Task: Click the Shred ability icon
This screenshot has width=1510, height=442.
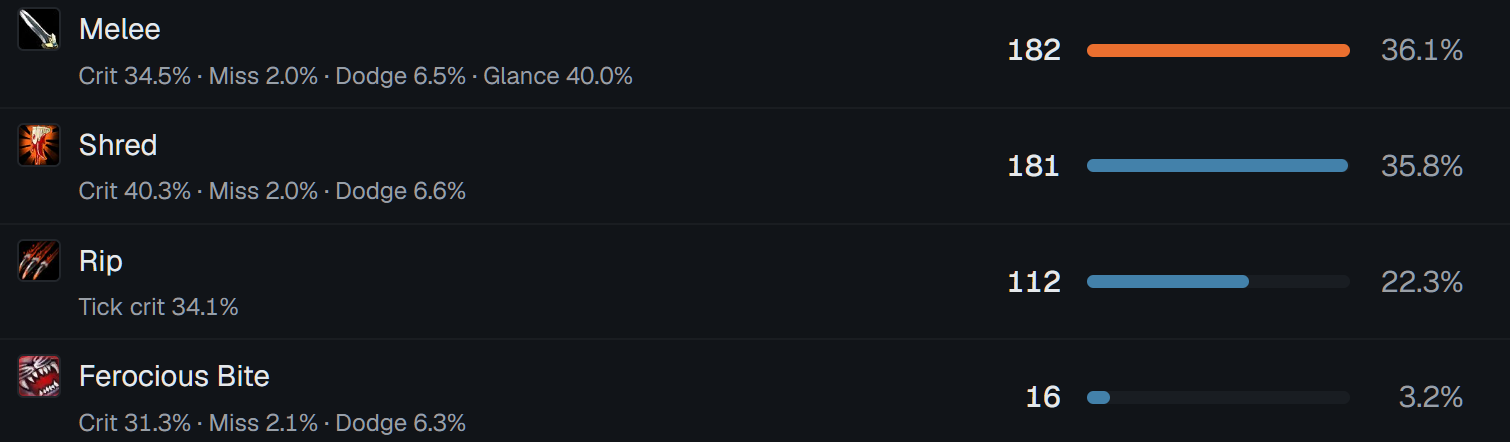Action: (x=39, y=145)
